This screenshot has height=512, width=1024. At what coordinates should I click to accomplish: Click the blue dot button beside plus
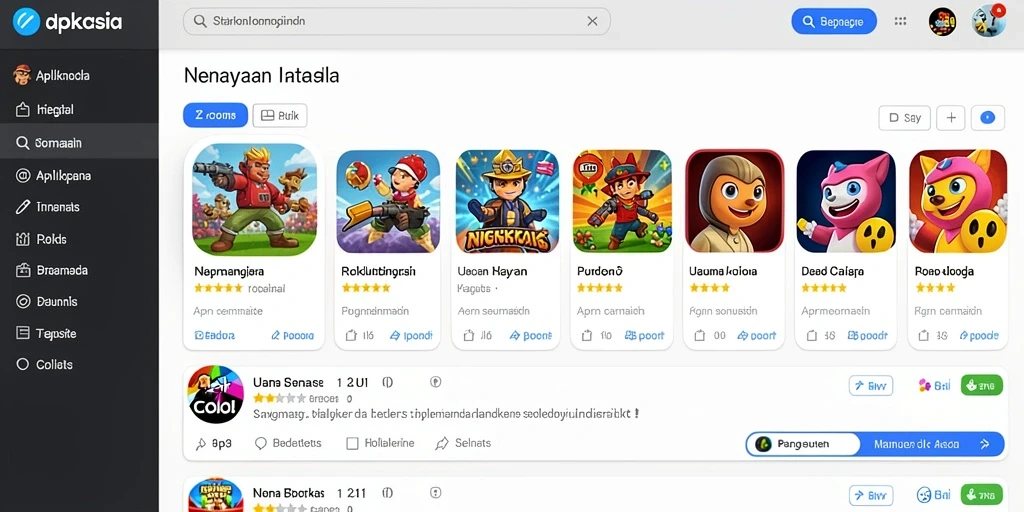pos(987,118)
